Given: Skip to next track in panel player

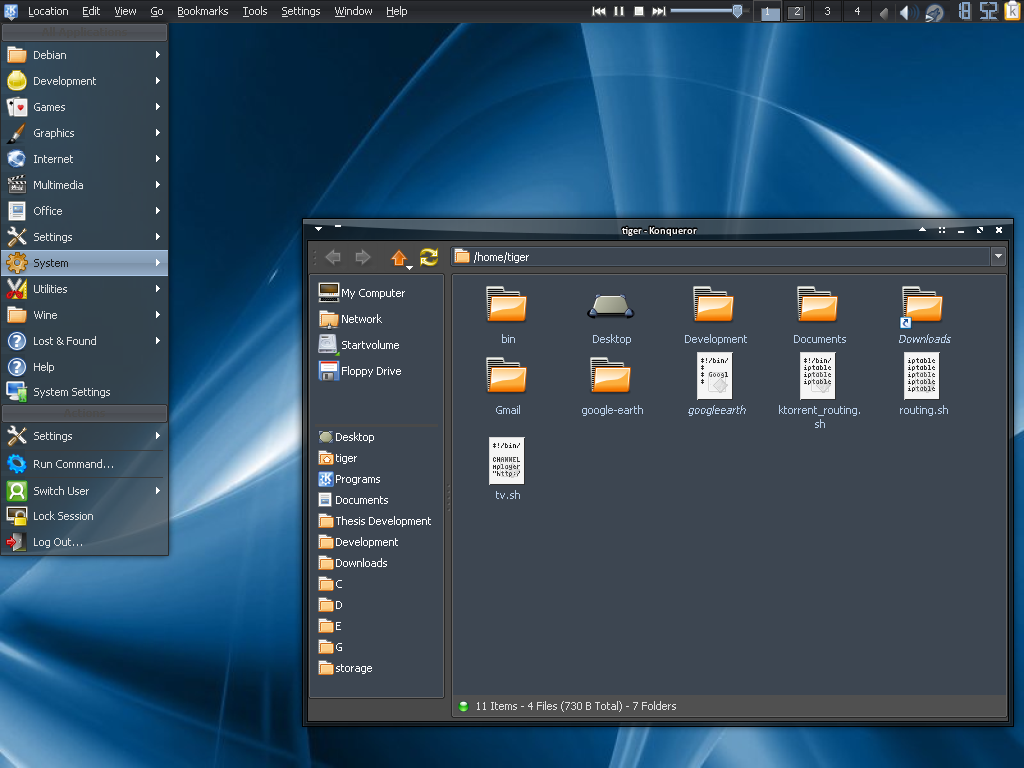Looking at the screenshot, I should click(x=659, y=11).
